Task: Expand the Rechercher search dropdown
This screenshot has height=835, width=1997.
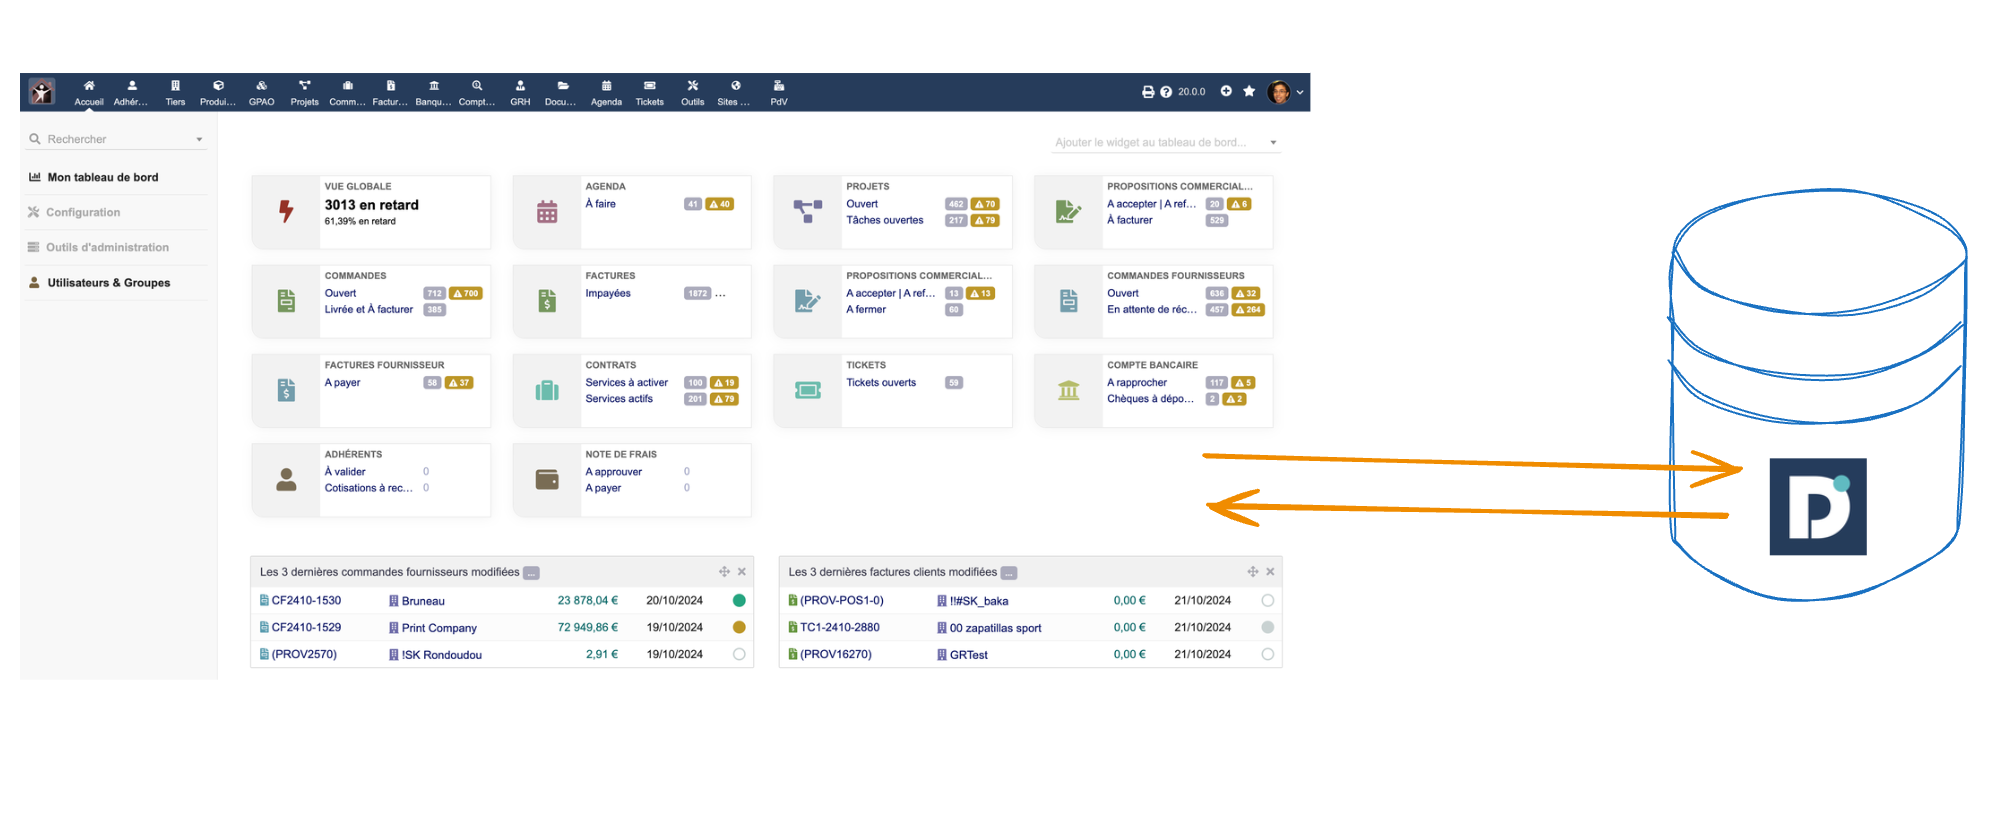Action: [x=199, y=140]
